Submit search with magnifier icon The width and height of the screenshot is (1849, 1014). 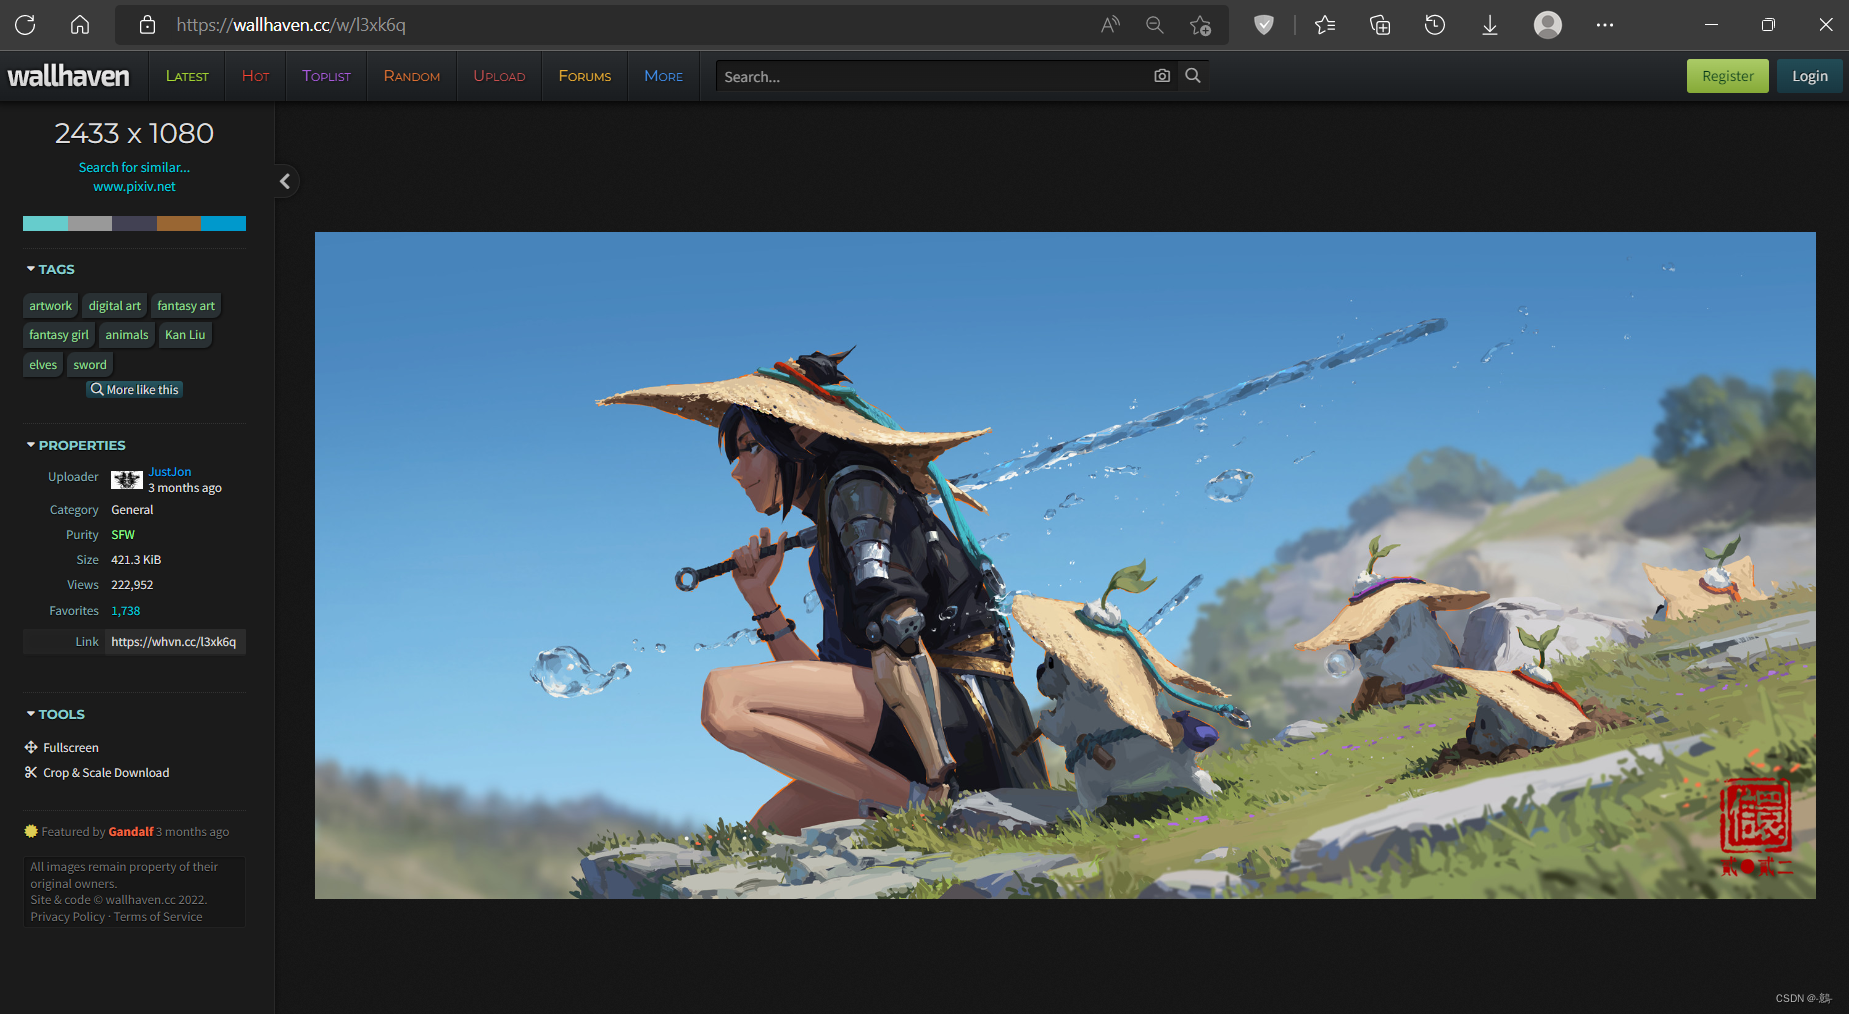coord(1193,76)
